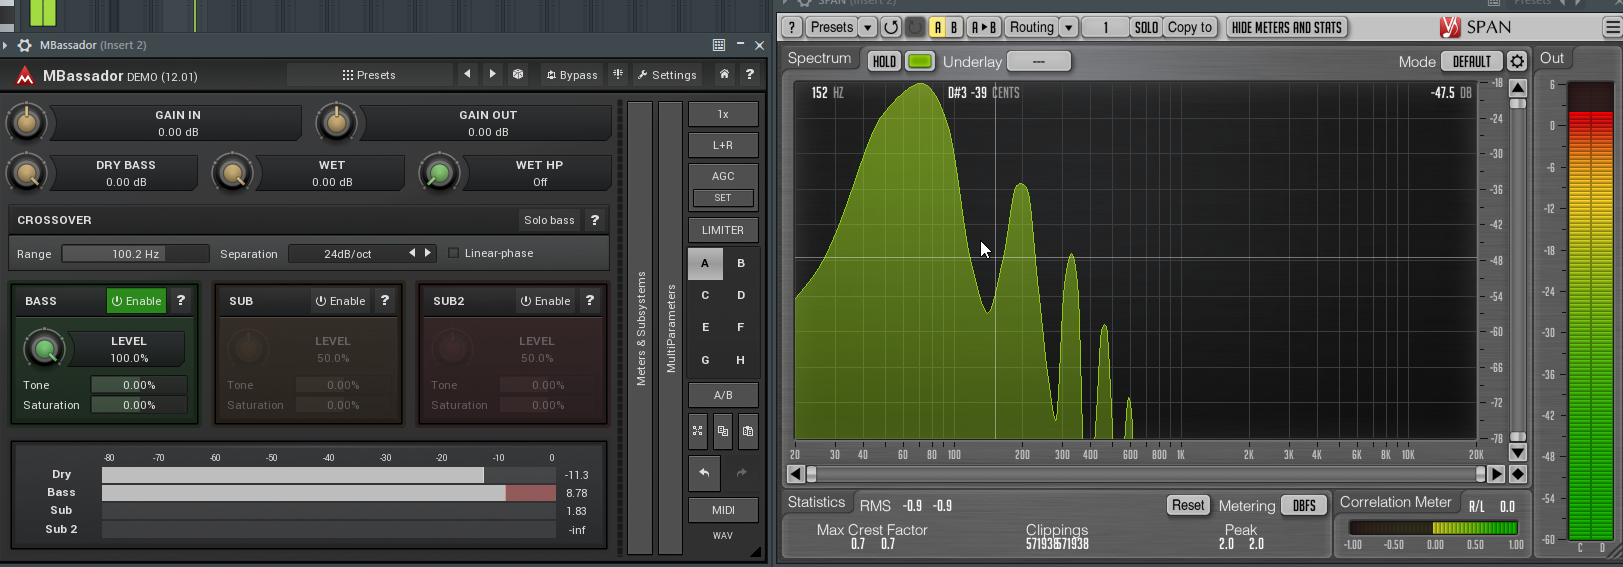Select SPAN state A
Screen dimensions: 1623x567
(938, 27)
